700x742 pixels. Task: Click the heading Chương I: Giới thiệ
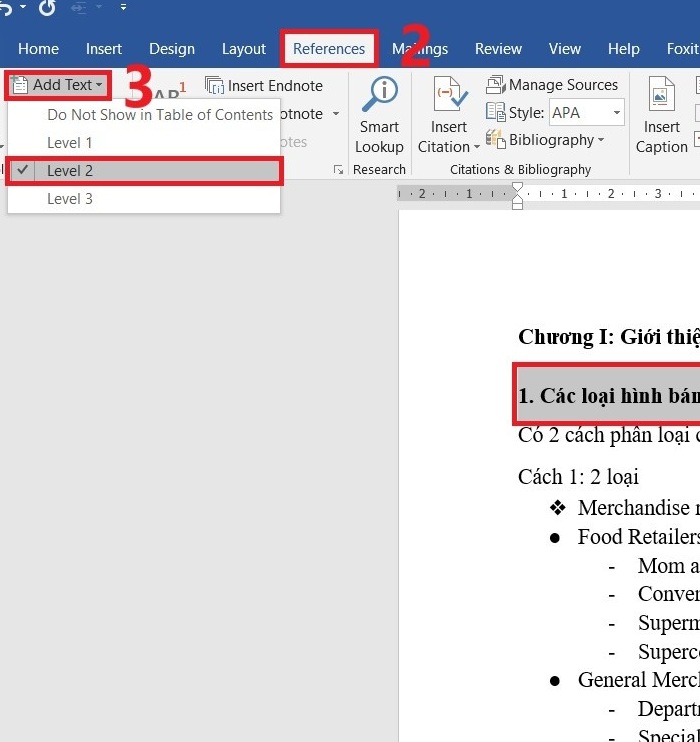tap(609, 337)
